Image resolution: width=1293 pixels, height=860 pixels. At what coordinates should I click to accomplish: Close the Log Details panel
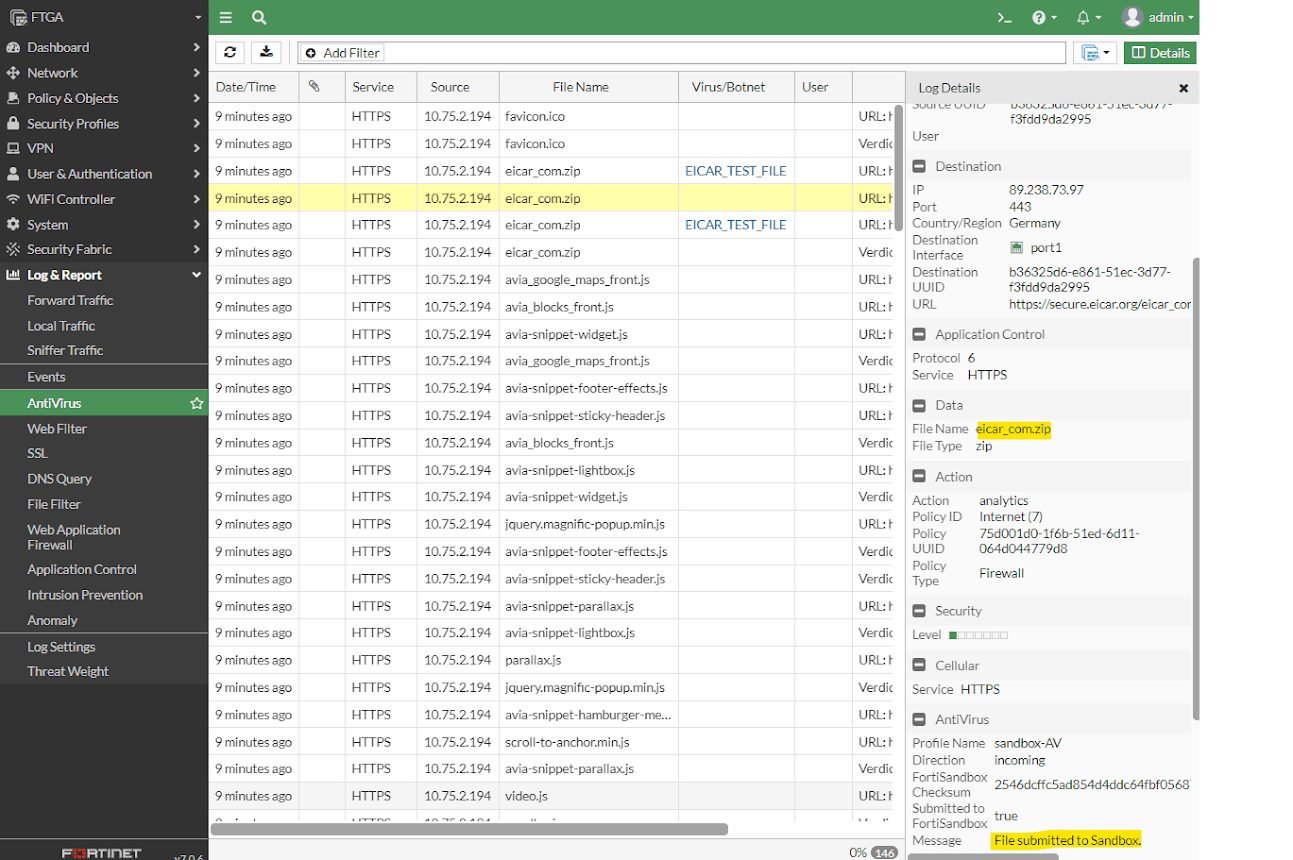click(1183, 88)
